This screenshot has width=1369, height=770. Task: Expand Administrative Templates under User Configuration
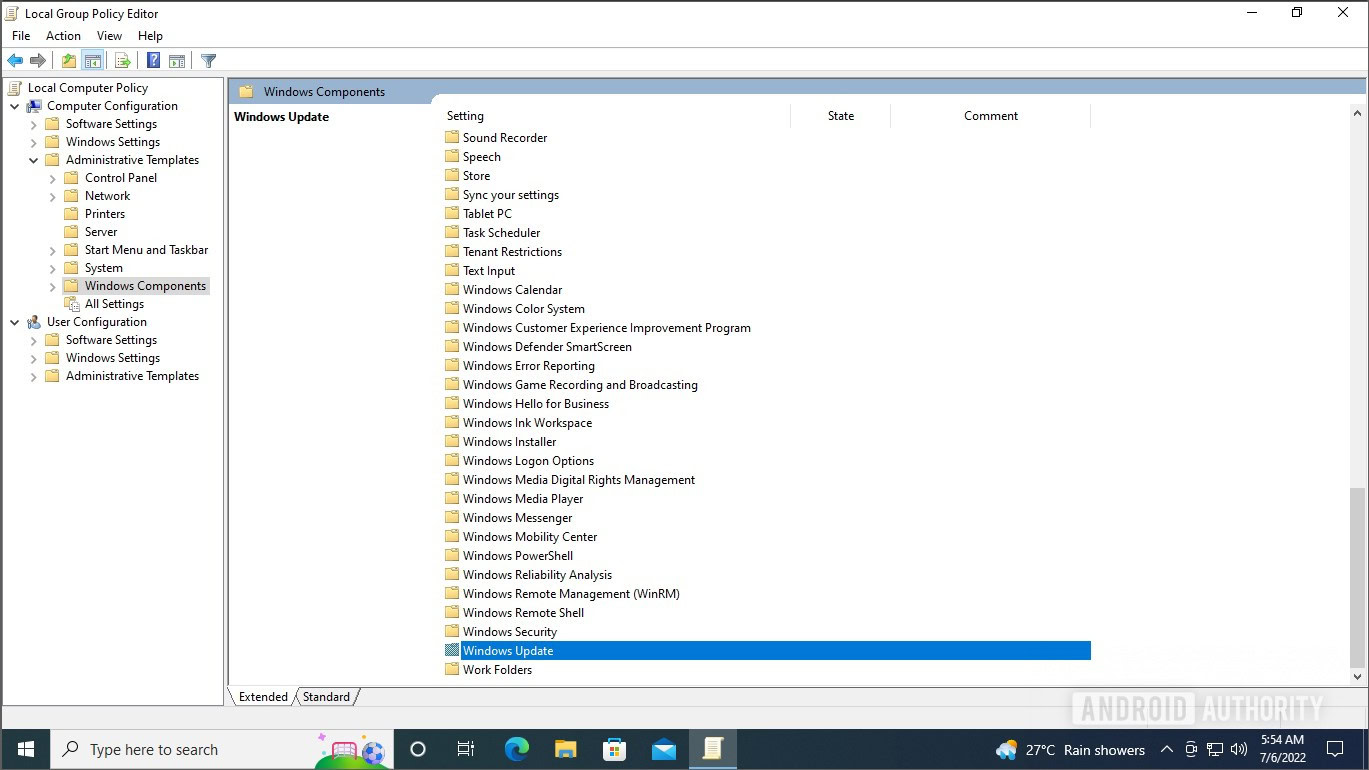pos(33,376)
